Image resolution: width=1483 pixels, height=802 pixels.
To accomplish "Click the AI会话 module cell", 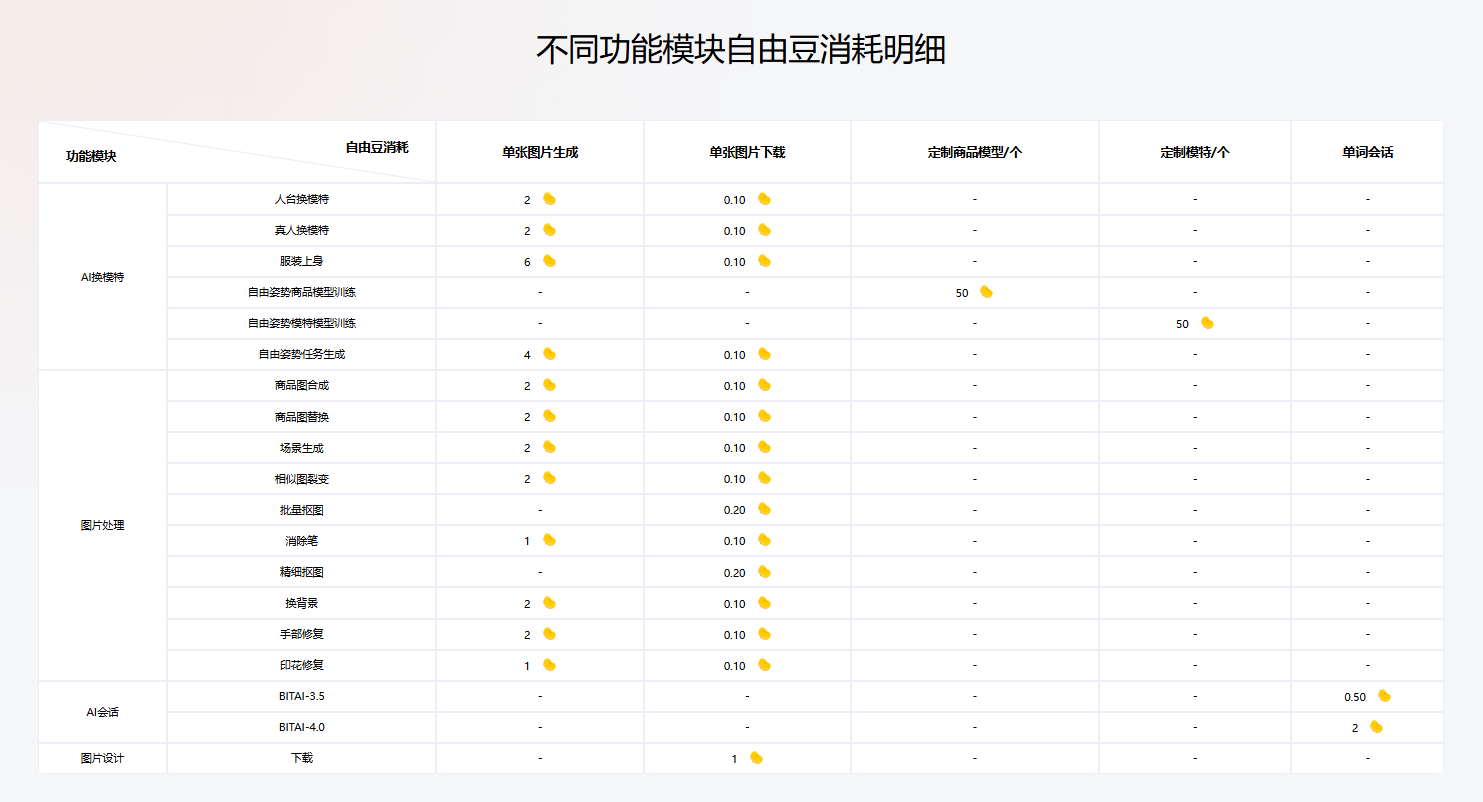I will (103, 712).
